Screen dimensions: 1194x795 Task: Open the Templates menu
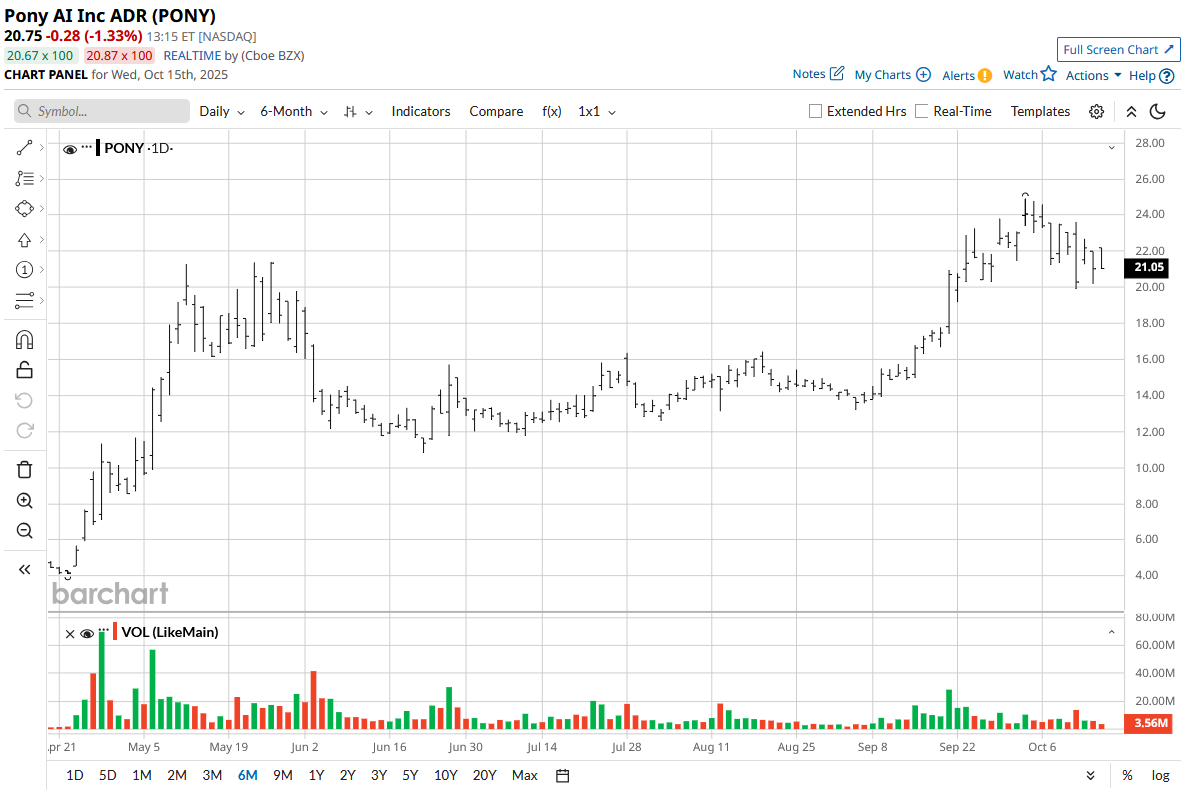point(1040,111)
